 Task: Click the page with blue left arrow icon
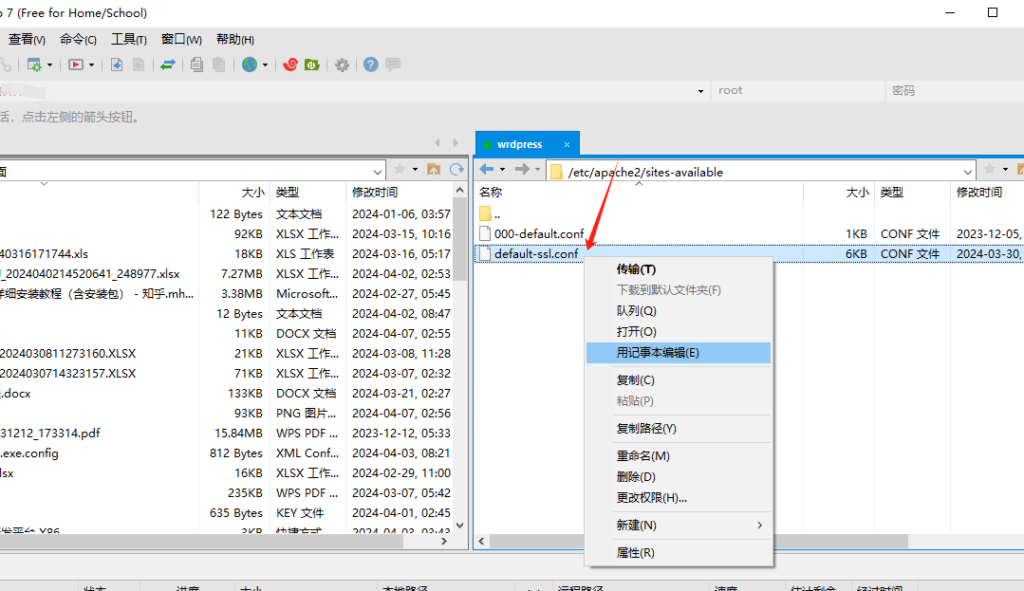(x=117, y=65)
